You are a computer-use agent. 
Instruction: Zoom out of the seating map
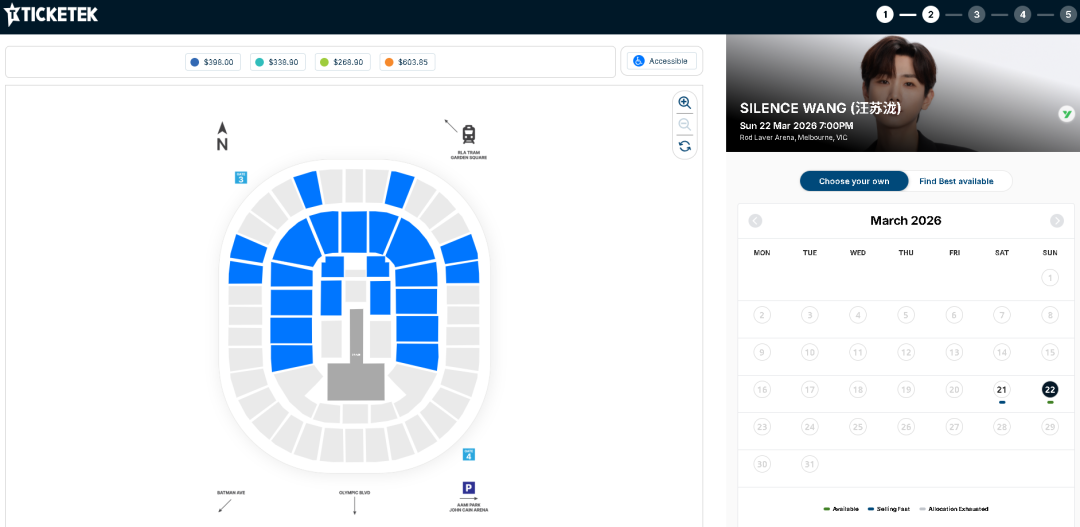click(684, 124)
